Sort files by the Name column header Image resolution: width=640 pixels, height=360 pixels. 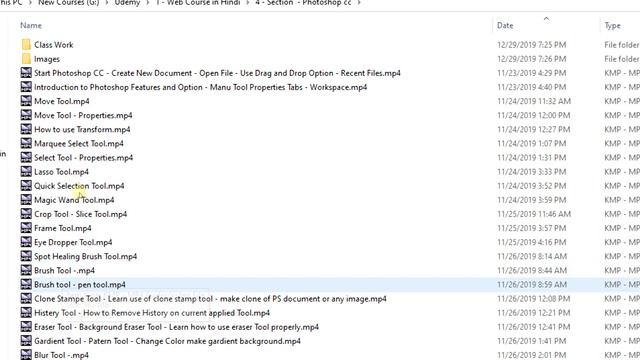pyautogui.click(x=31, y=25)
